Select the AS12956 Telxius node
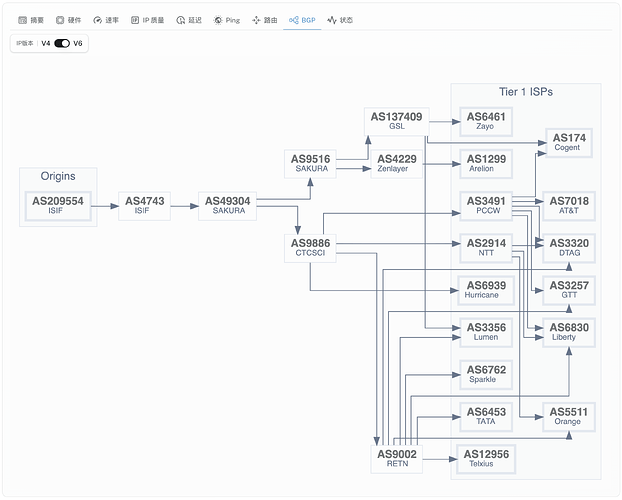This screenshot has width=622, height=500. tap(486, 459)
